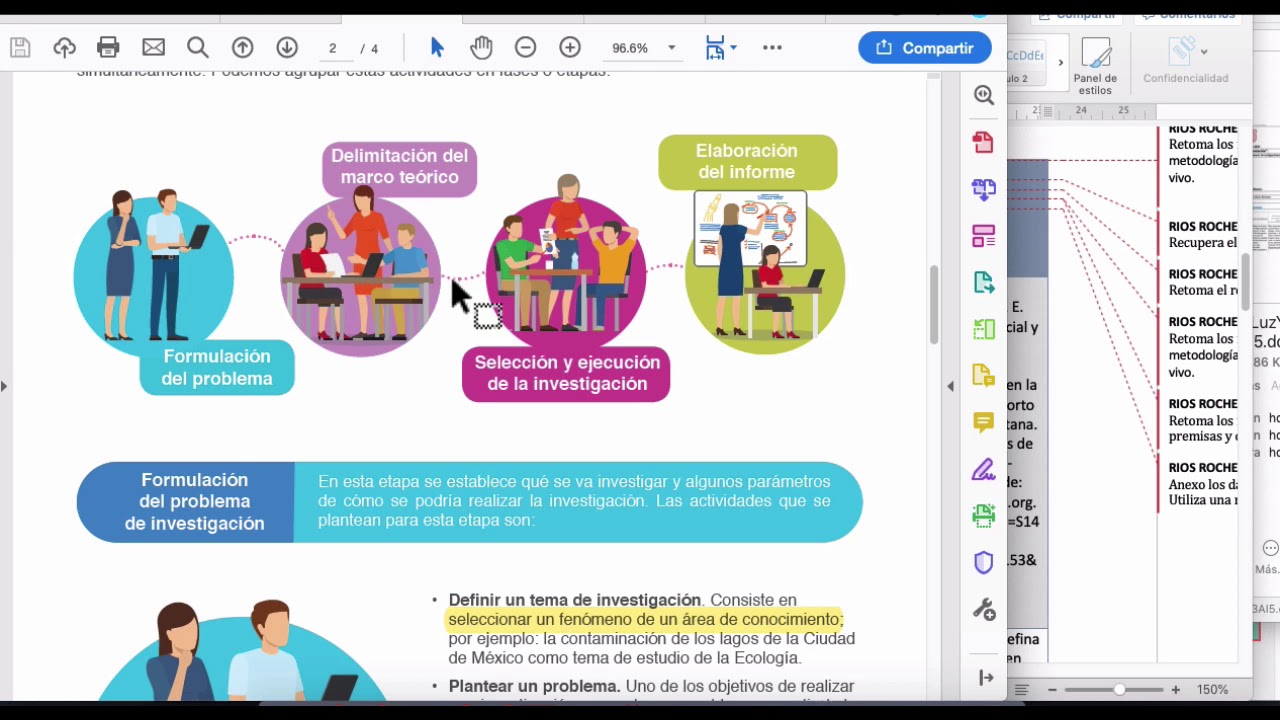Collapse the right tools pane arrow
1280x720 pixels.
(x=986, y=678)
